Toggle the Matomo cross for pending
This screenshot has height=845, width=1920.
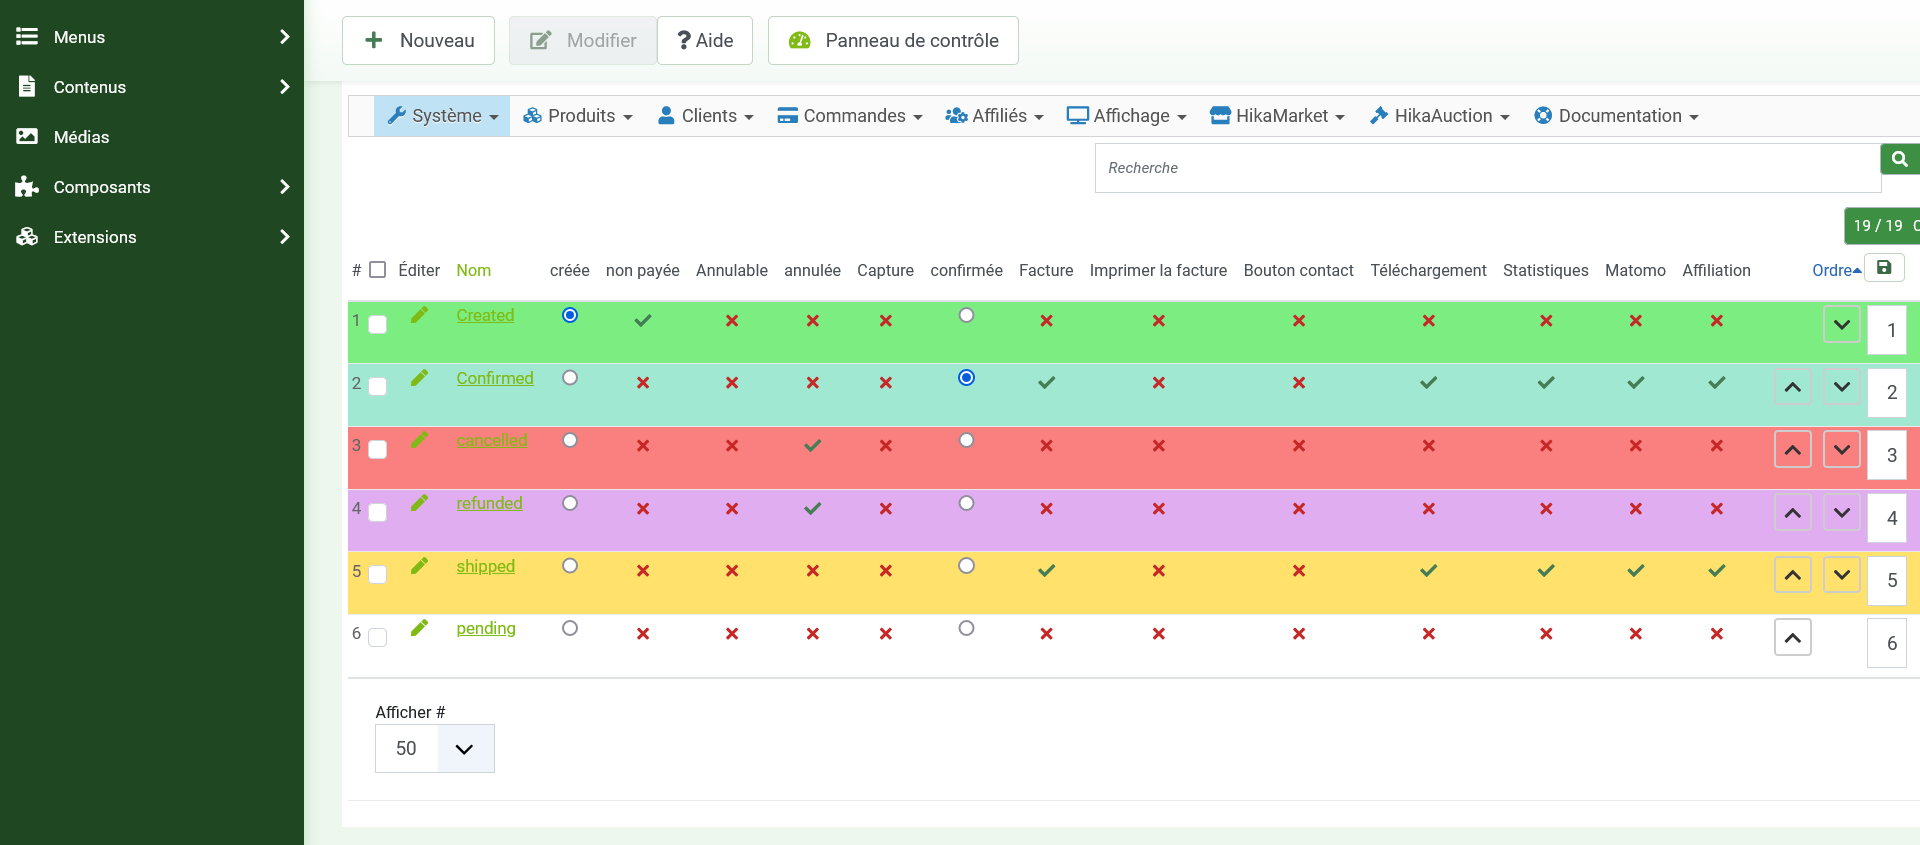(x=1636, y=634)
